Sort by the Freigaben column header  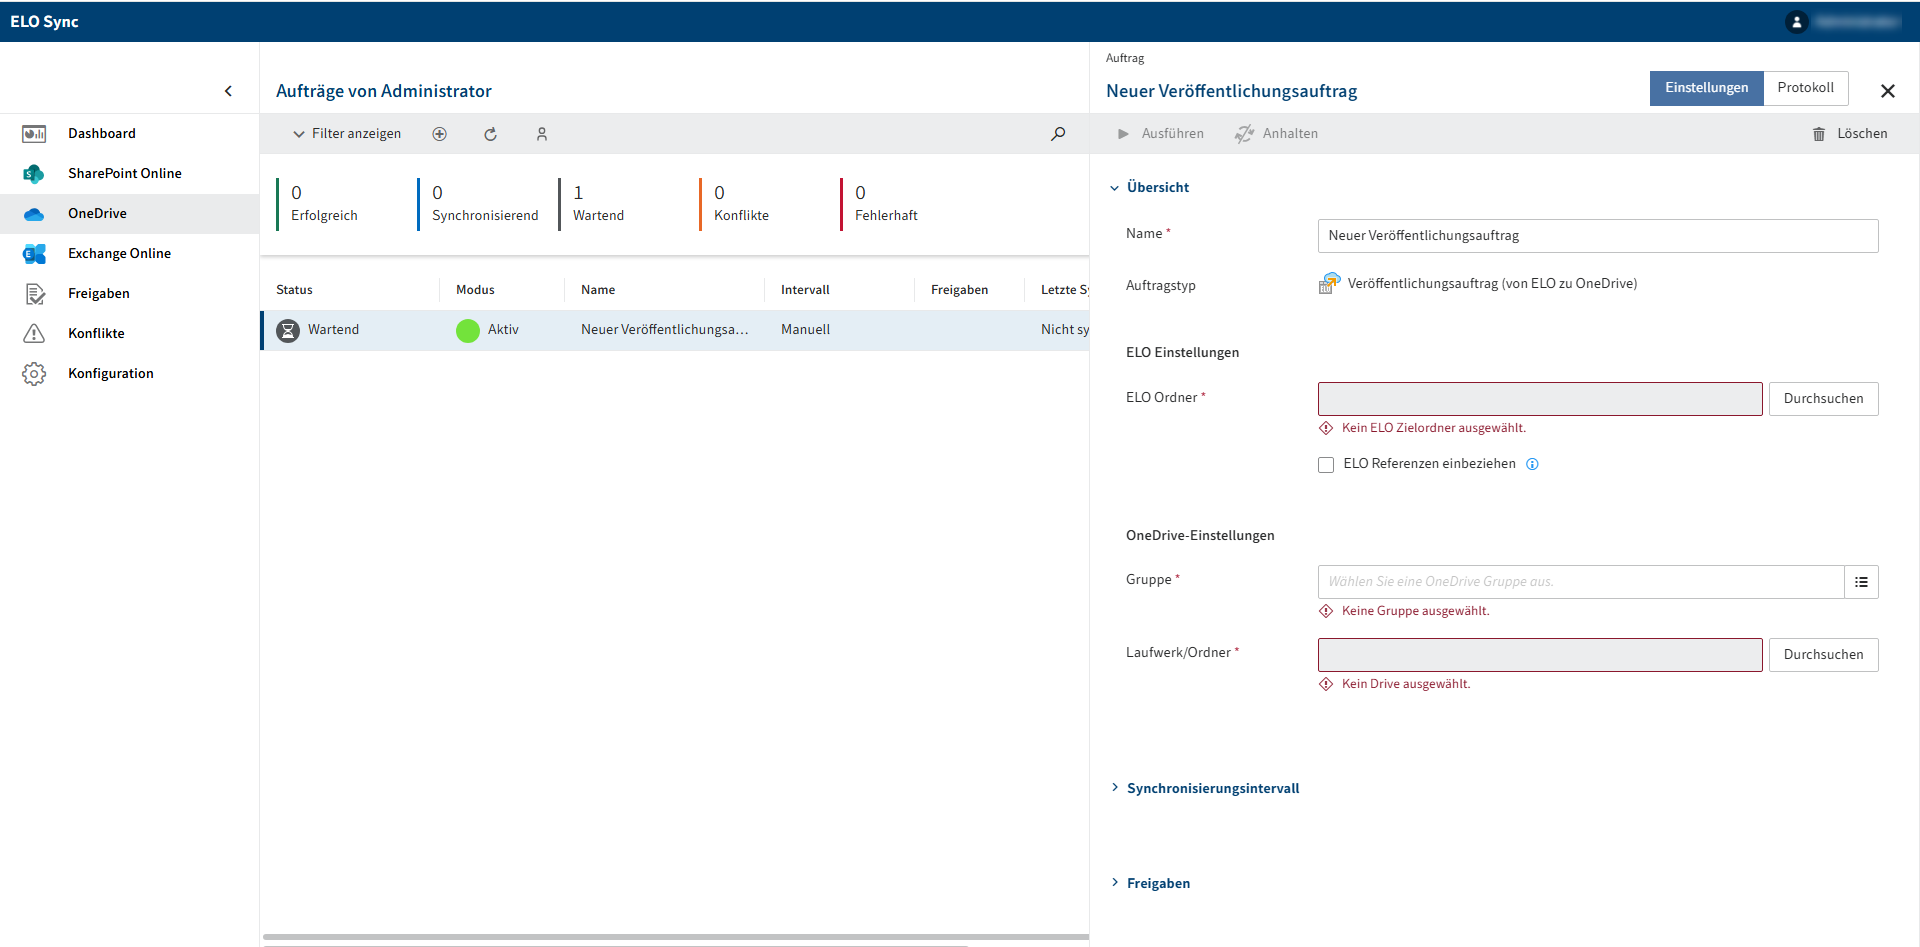(959, 290)
